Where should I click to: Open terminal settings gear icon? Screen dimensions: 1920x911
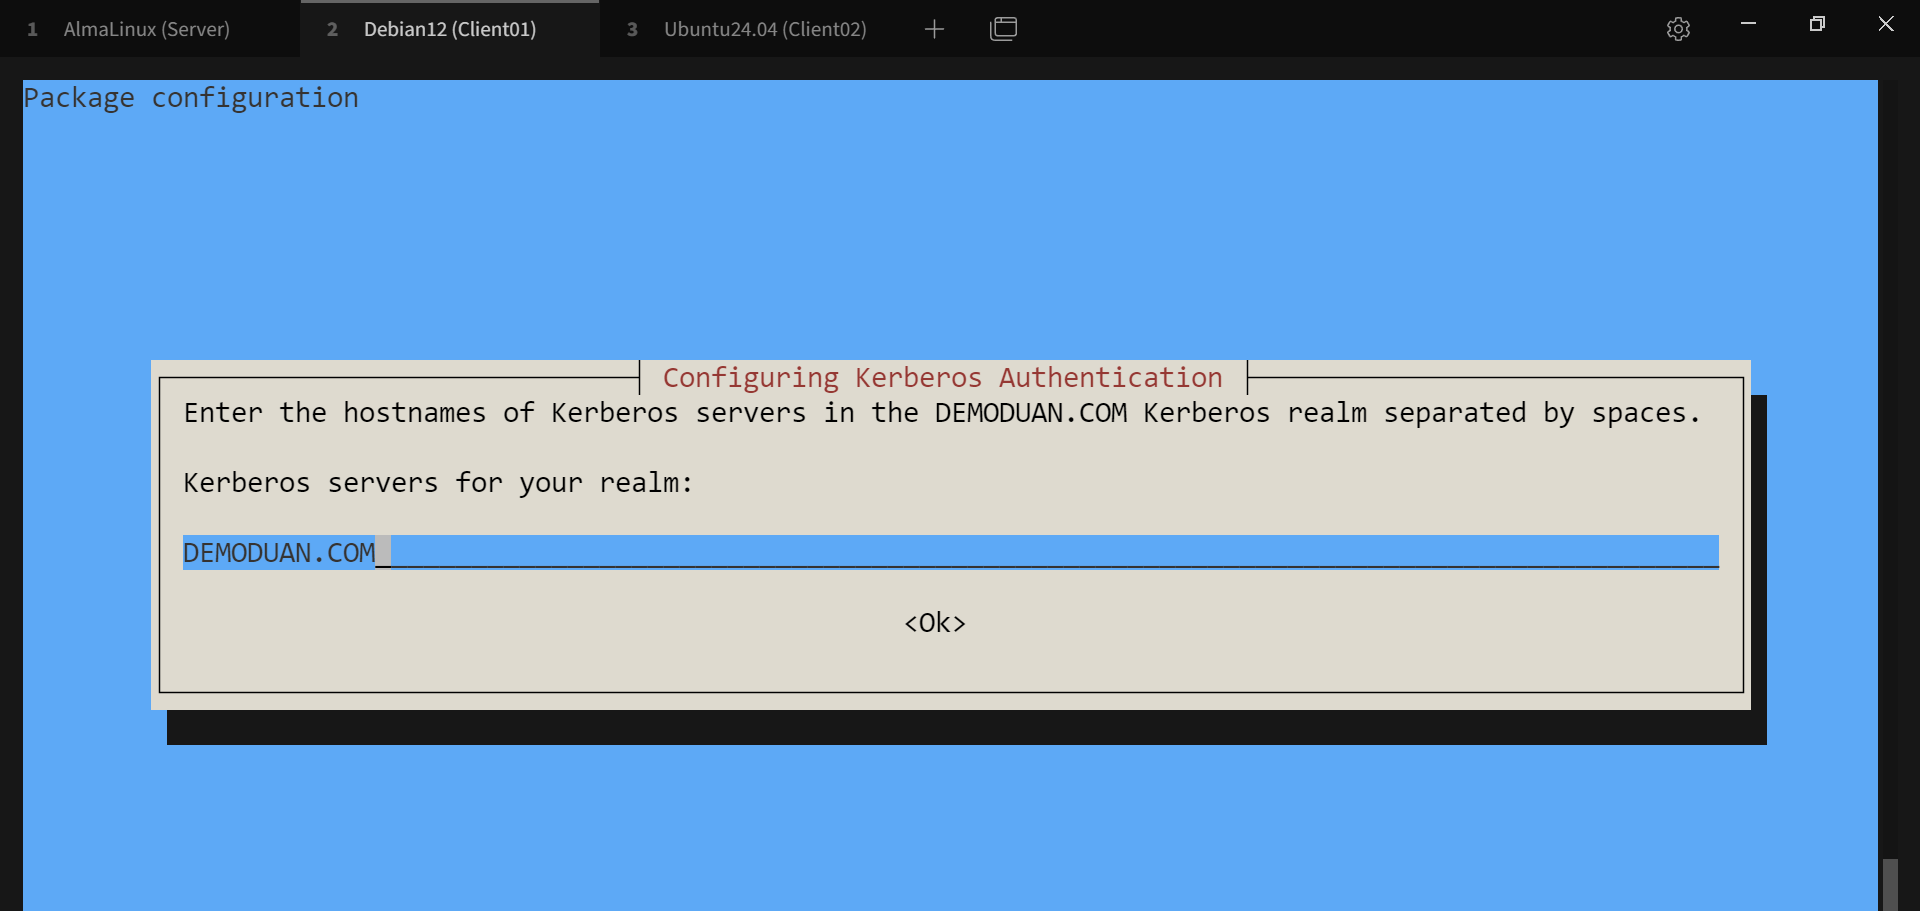(1678, 29)
